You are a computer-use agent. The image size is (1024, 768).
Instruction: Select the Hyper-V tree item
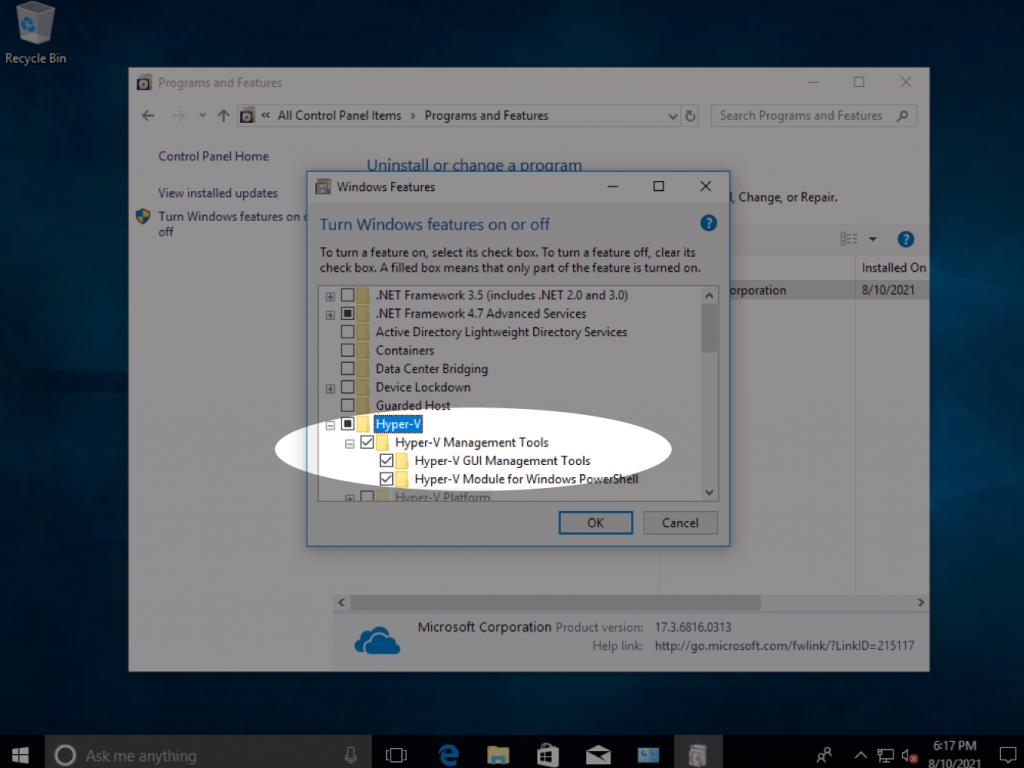[x=398, y=424]
